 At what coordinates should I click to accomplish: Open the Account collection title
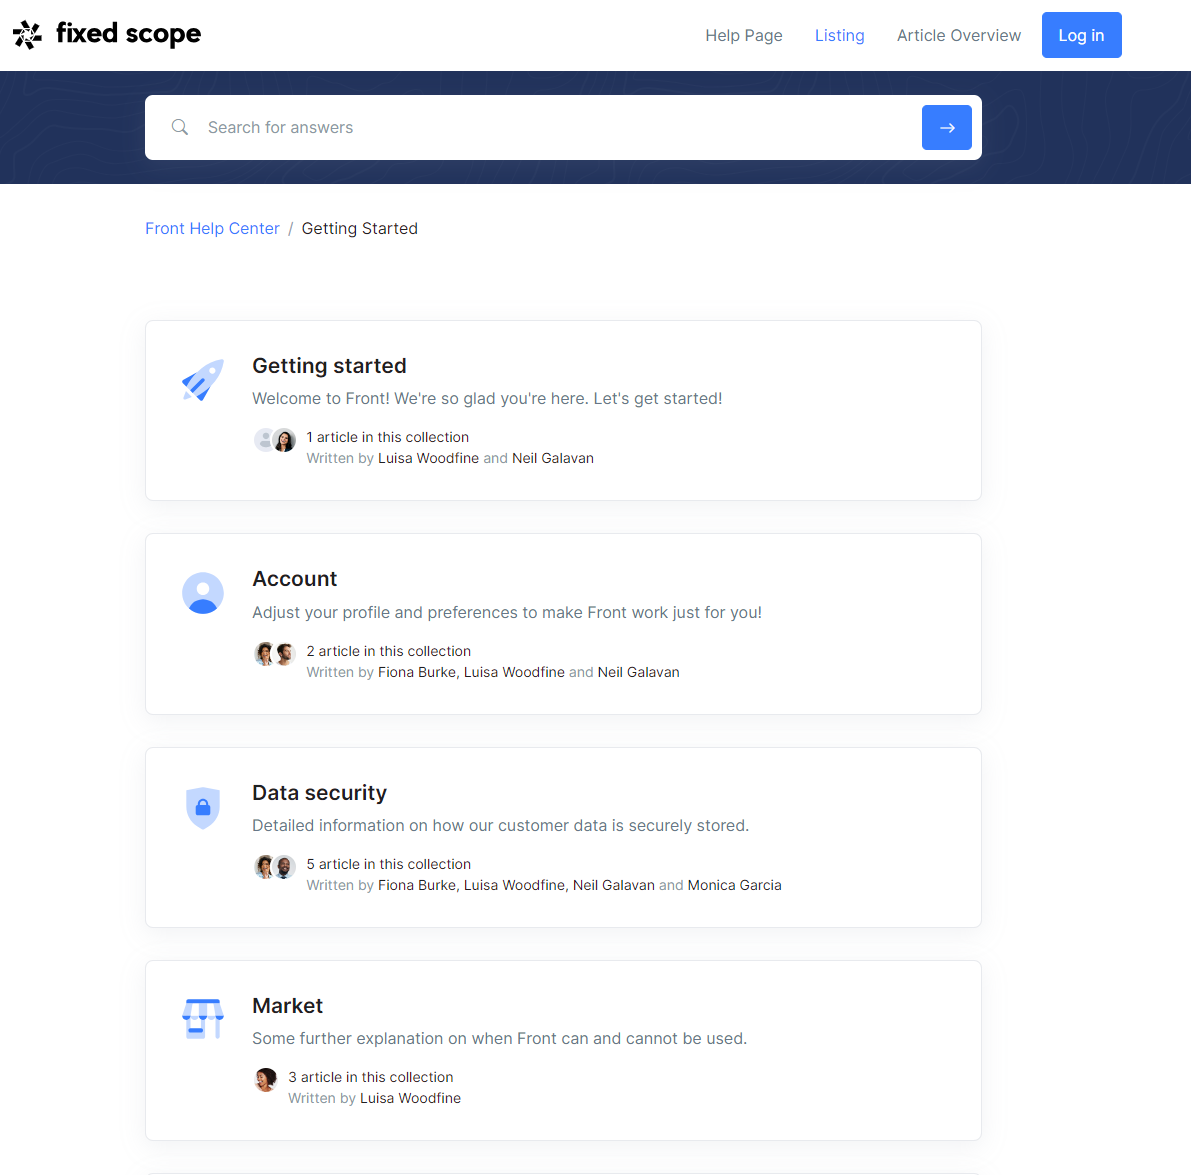pos(295,579)
